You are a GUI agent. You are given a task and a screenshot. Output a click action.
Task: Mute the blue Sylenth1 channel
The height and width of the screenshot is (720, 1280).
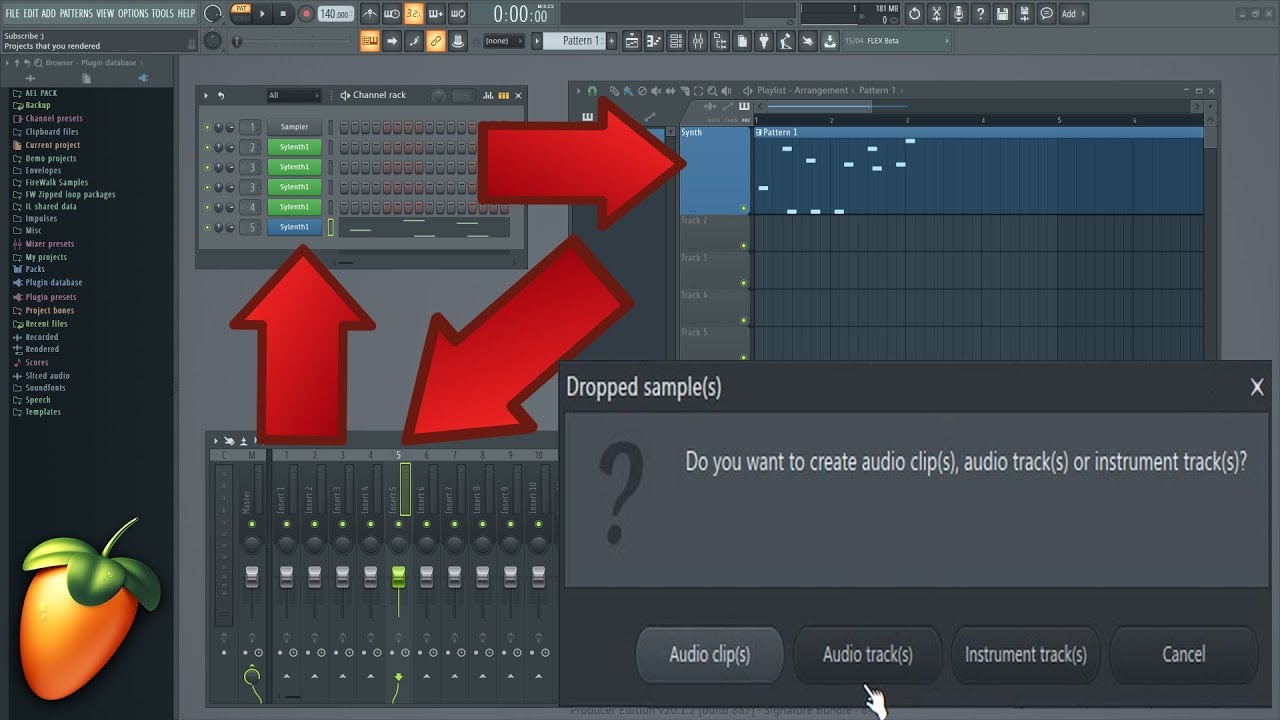click(207, 227)
